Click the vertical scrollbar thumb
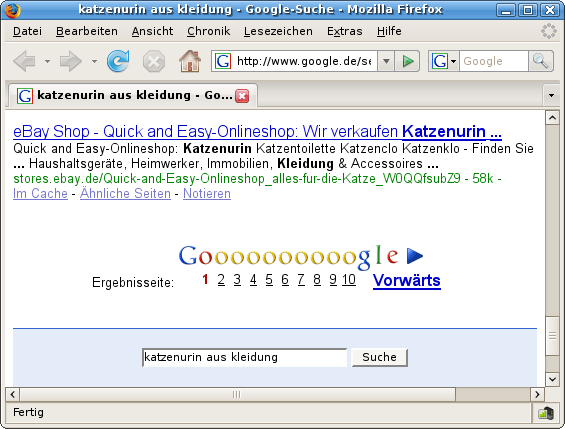The image size is (565, 429). 552,336
